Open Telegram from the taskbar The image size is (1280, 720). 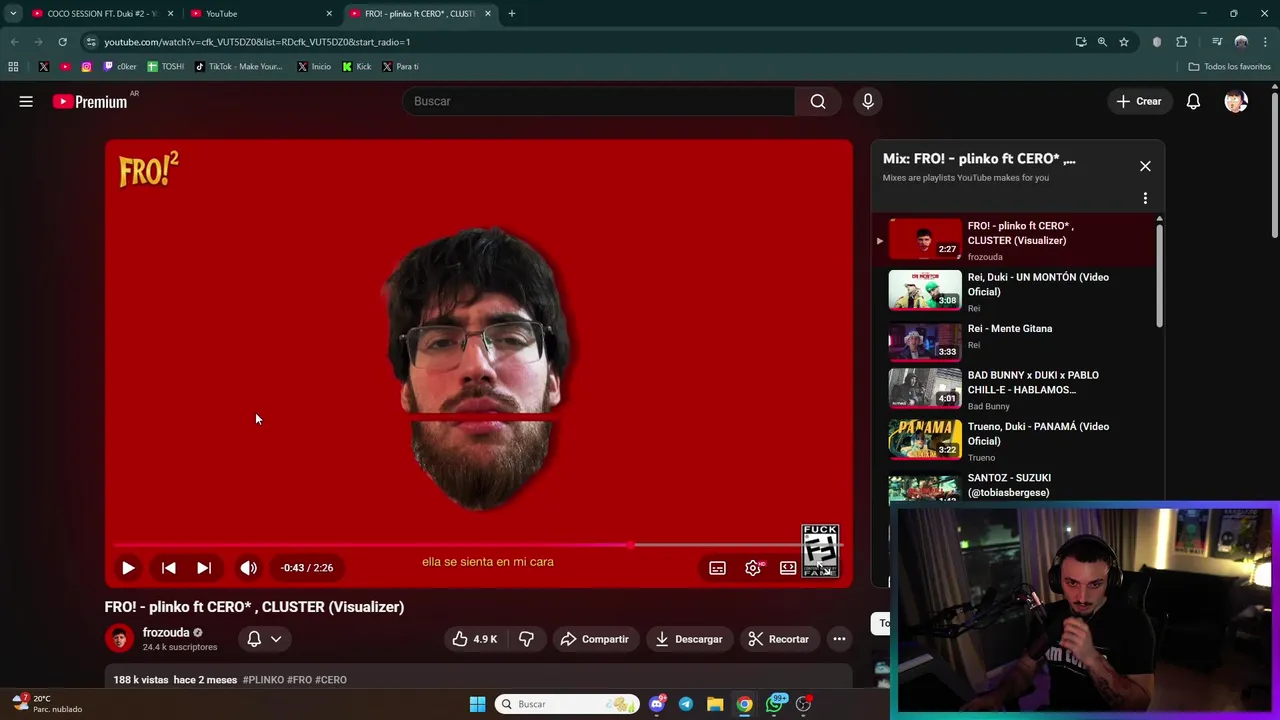pyautogui.click(x=686, y=704)
